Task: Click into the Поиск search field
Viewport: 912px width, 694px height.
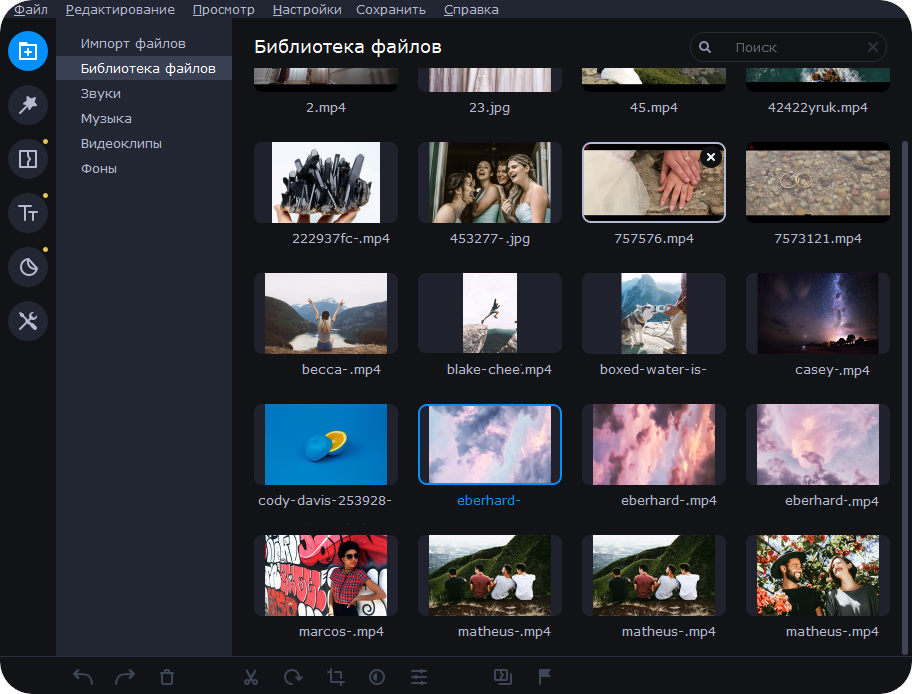Action: pos(788,47)
